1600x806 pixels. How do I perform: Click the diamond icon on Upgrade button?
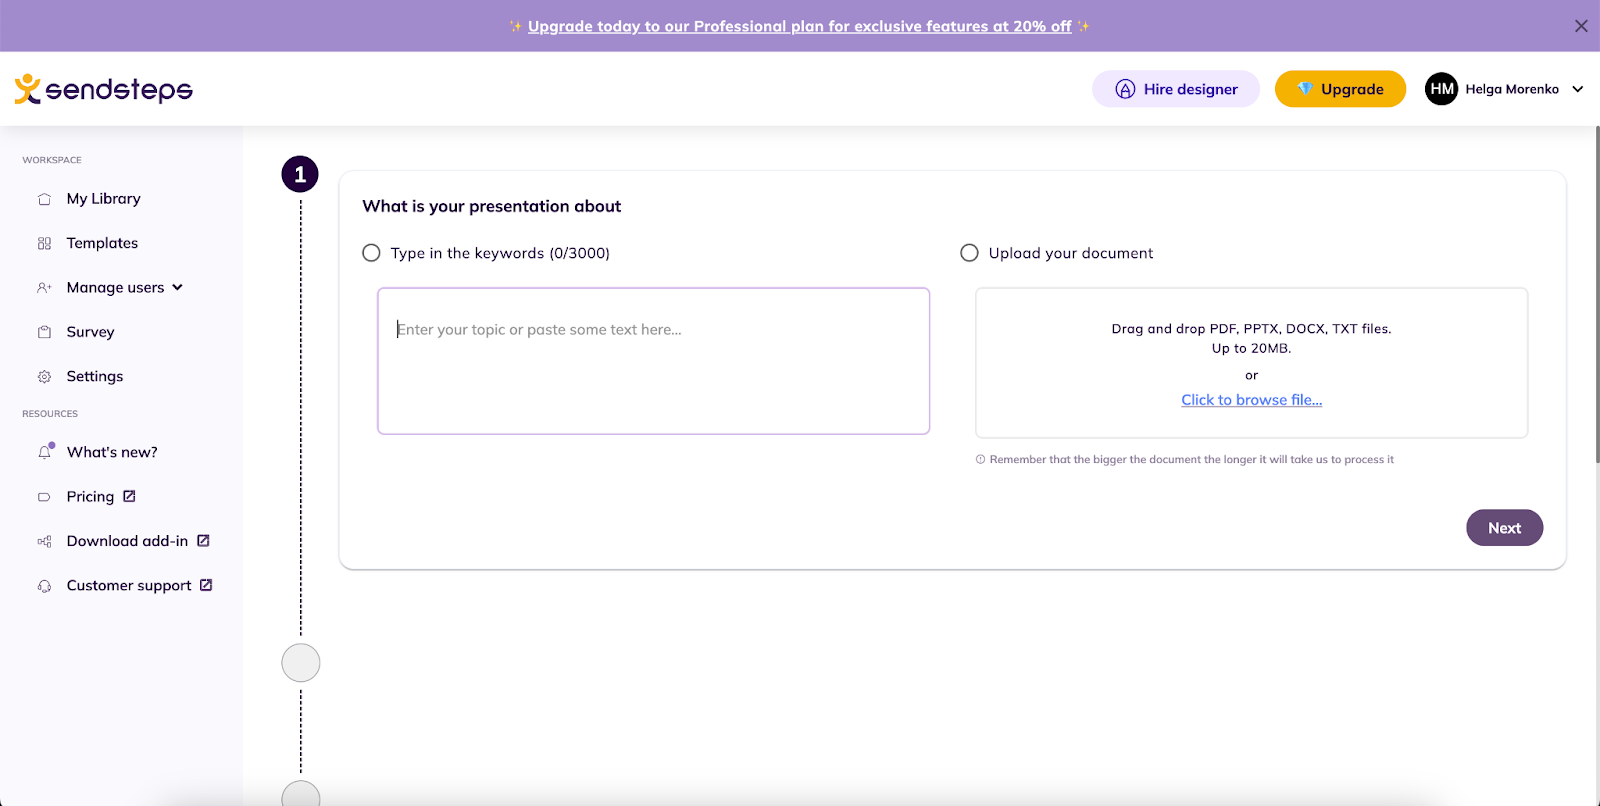(1304, 89)
